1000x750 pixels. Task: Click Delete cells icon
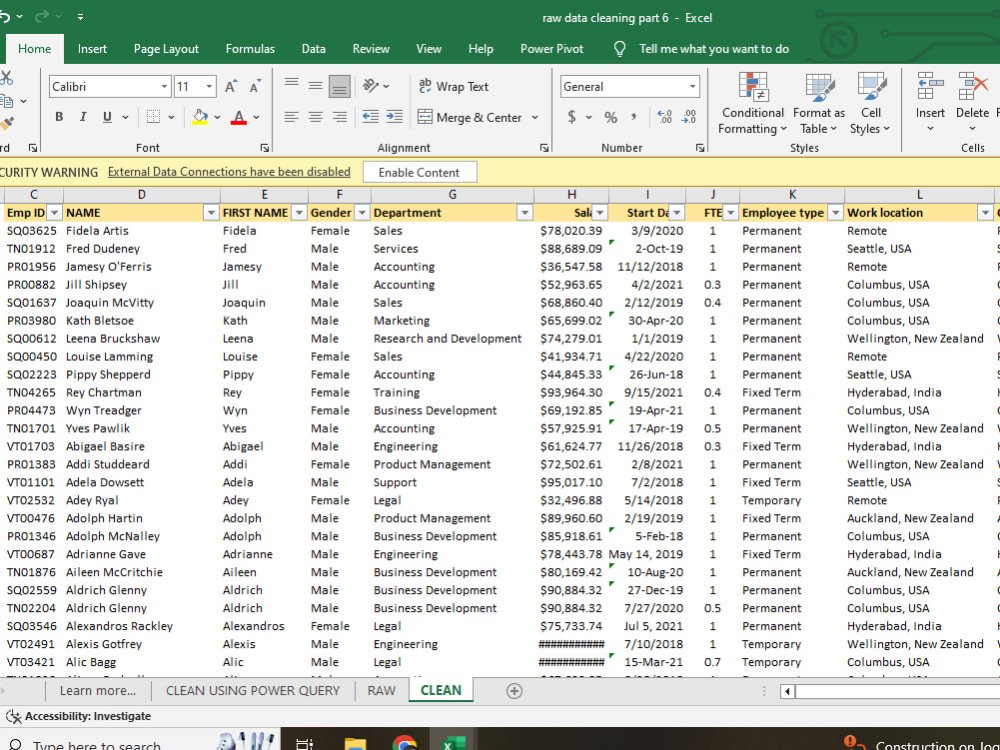click(972, 85)
